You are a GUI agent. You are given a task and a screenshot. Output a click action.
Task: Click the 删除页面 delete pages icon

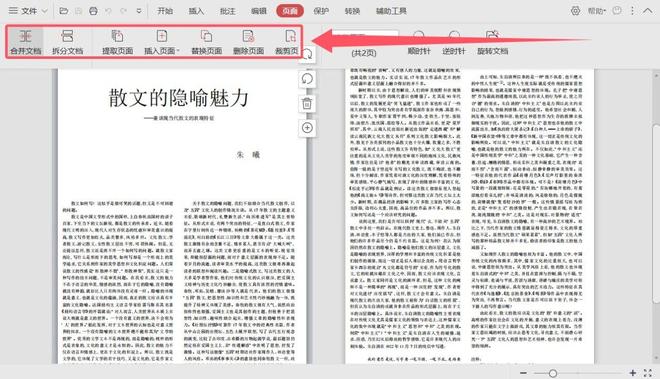[x=248, y=37]
